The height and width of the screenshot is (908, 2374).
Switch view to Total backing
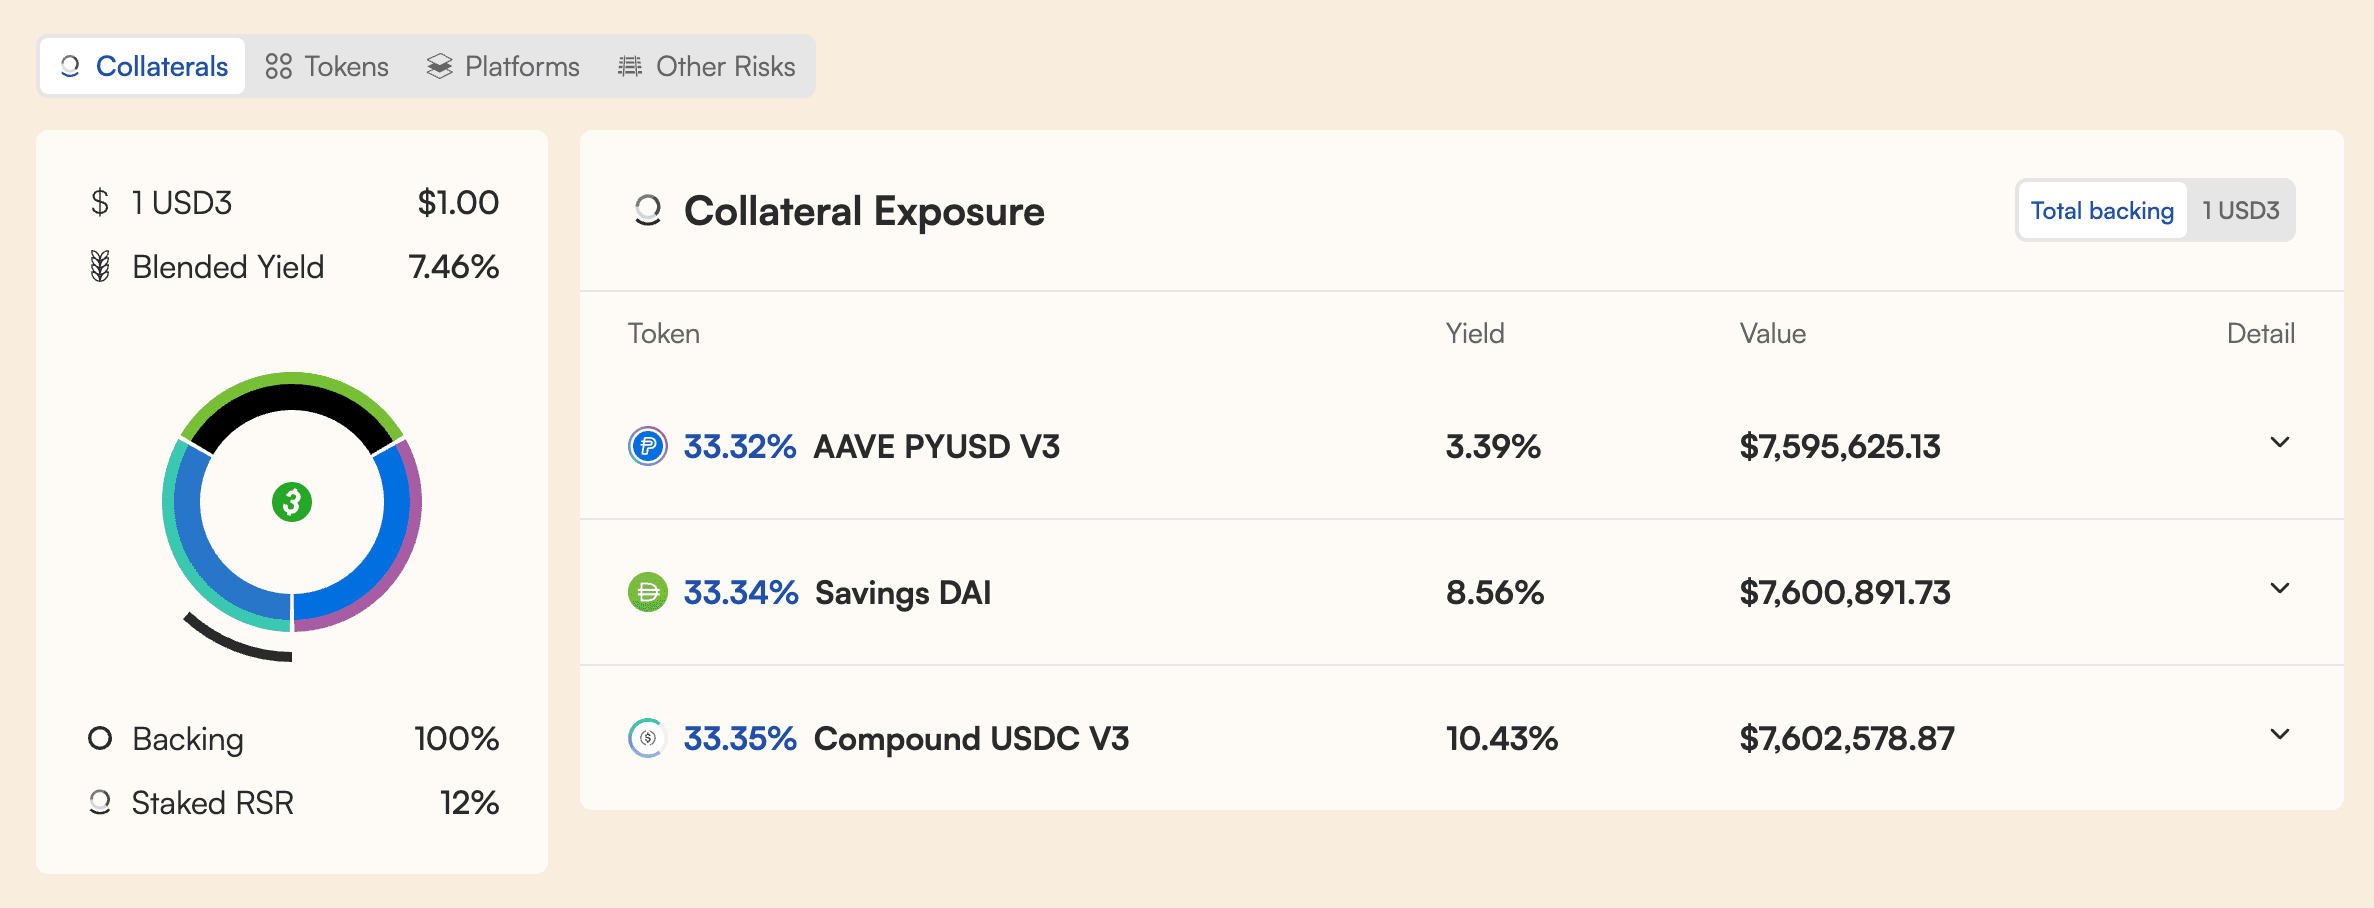coord(2102,211)
